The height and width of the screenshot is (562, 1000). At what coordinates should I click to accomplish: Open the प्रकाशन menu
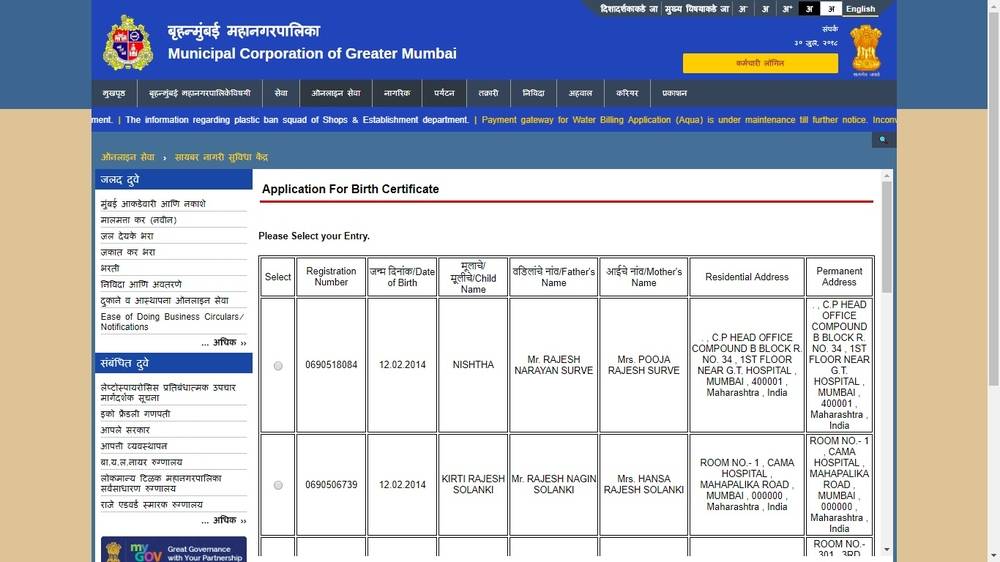click(x=674, y=93)
